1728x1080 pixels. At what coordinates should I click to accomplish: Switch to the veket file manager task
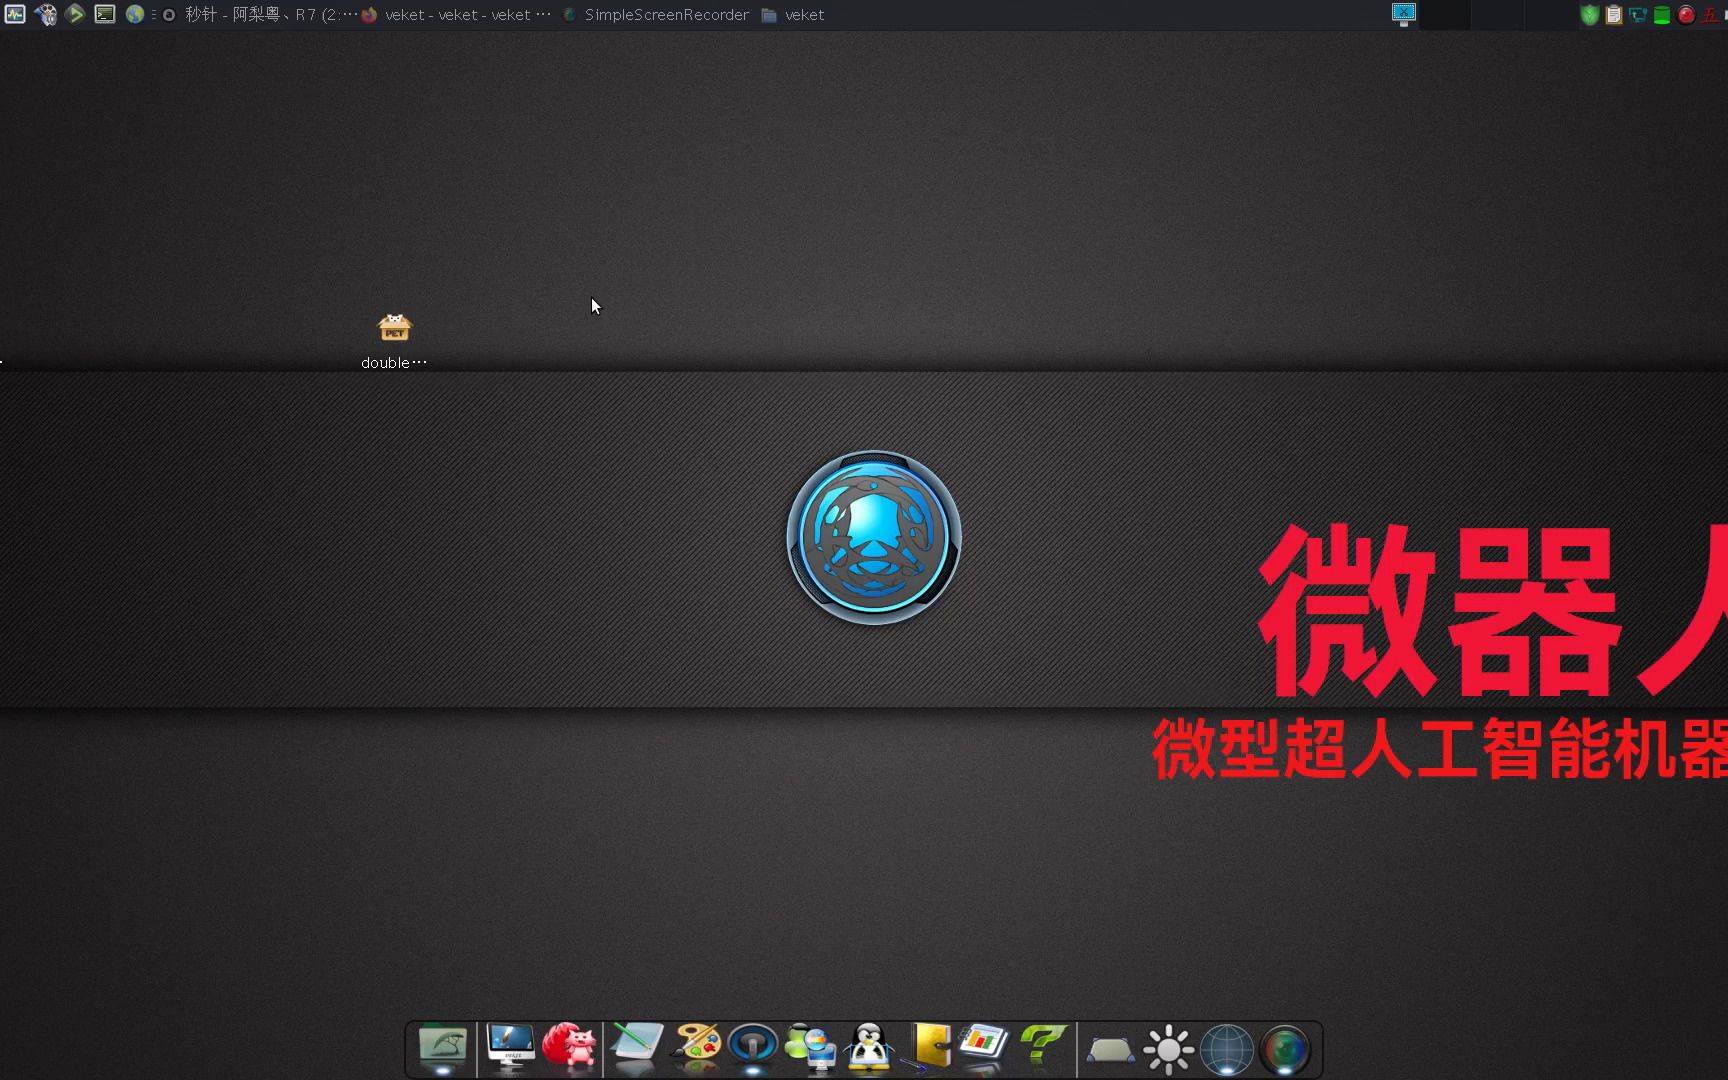click(x=793, y=14)
